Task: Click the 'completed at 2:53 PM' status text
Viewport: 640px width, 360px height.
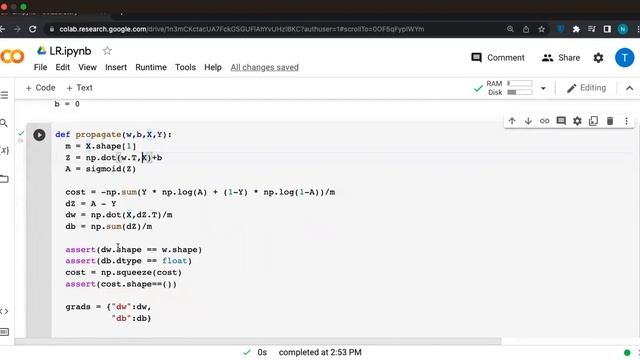Action: click(320, 352)
